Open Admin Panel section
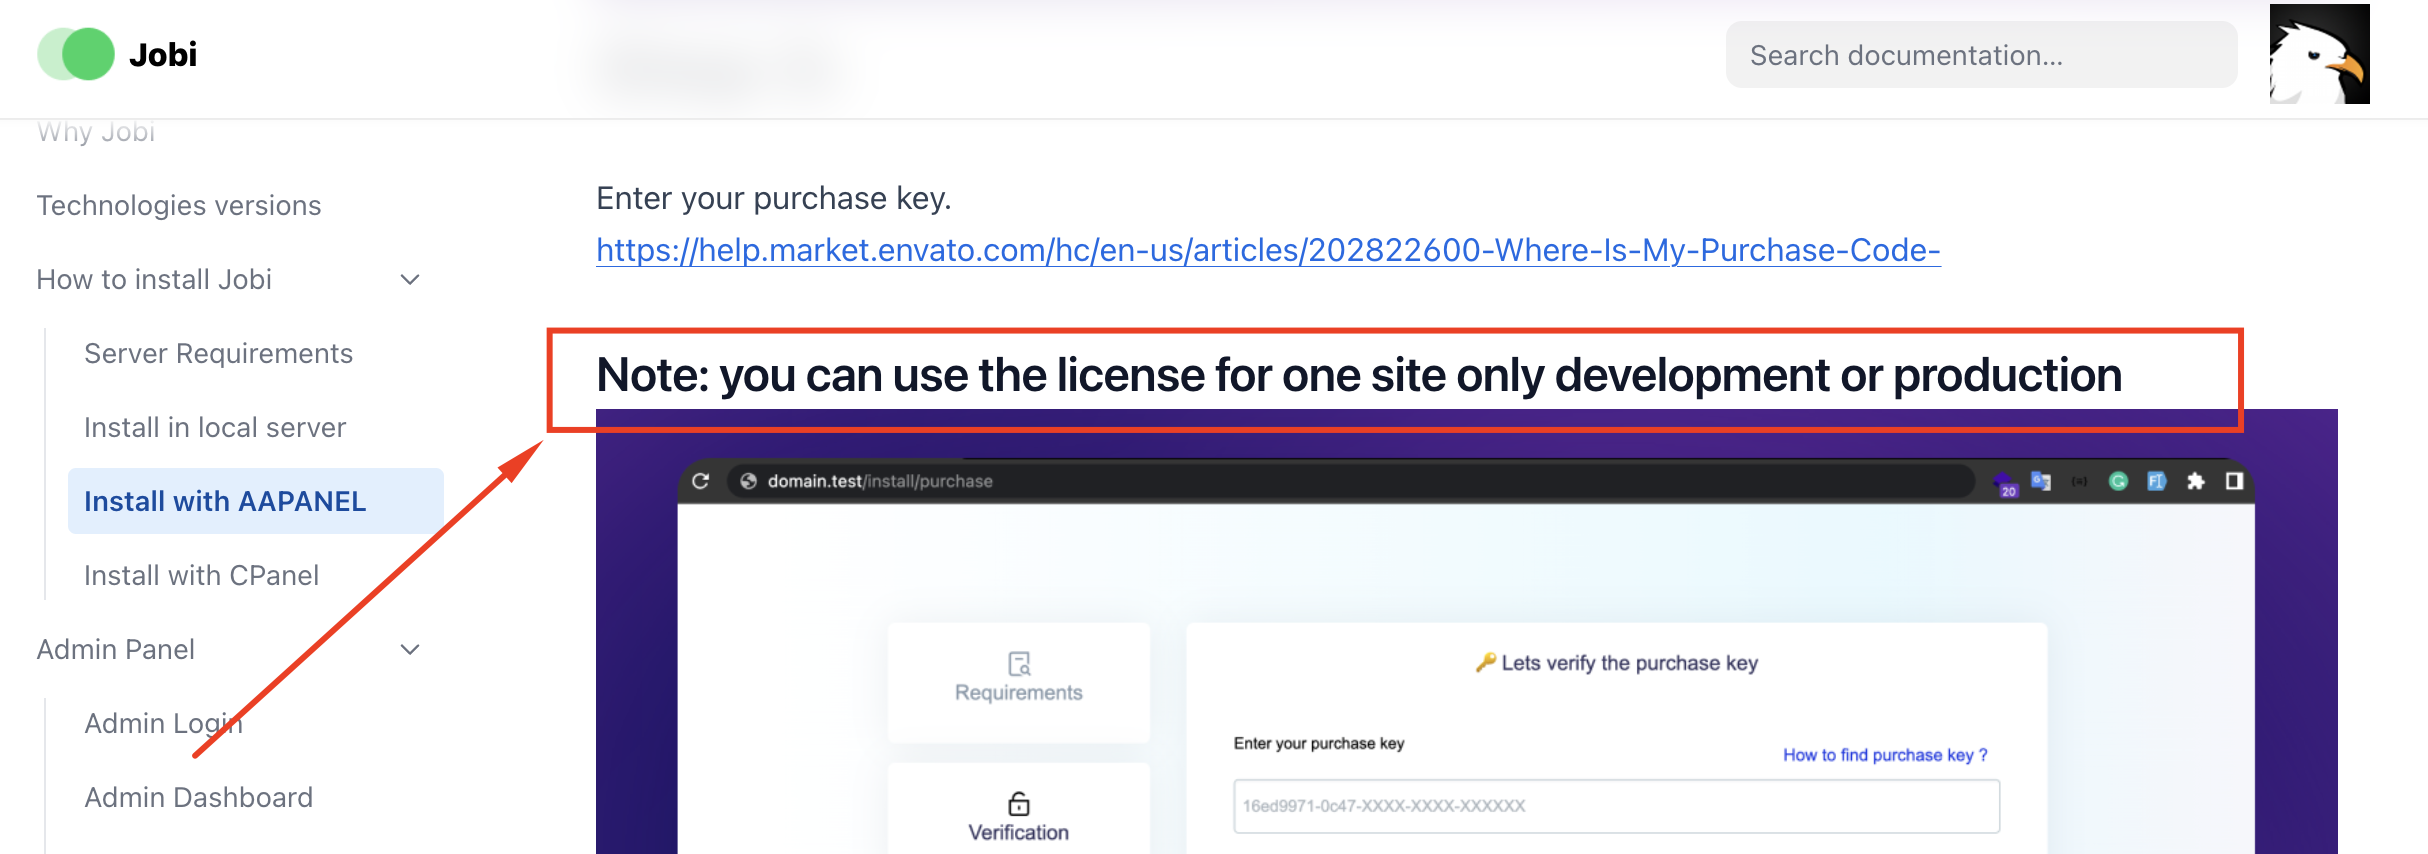 click(116, 649)
